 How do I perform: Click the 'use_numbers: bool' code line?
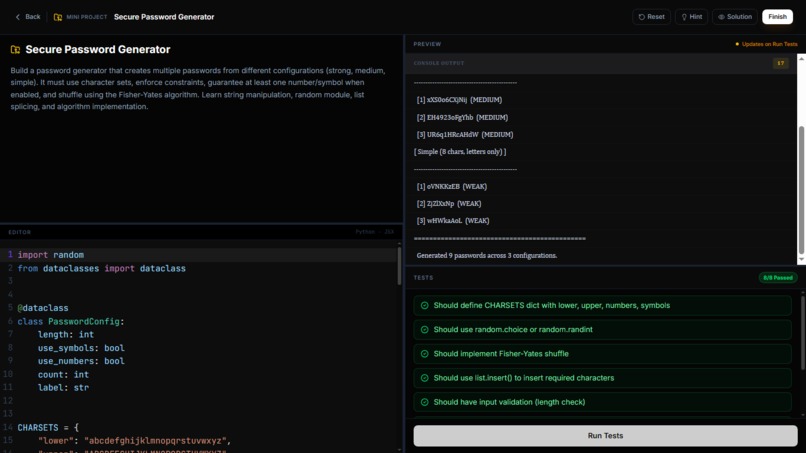(81, 361)
